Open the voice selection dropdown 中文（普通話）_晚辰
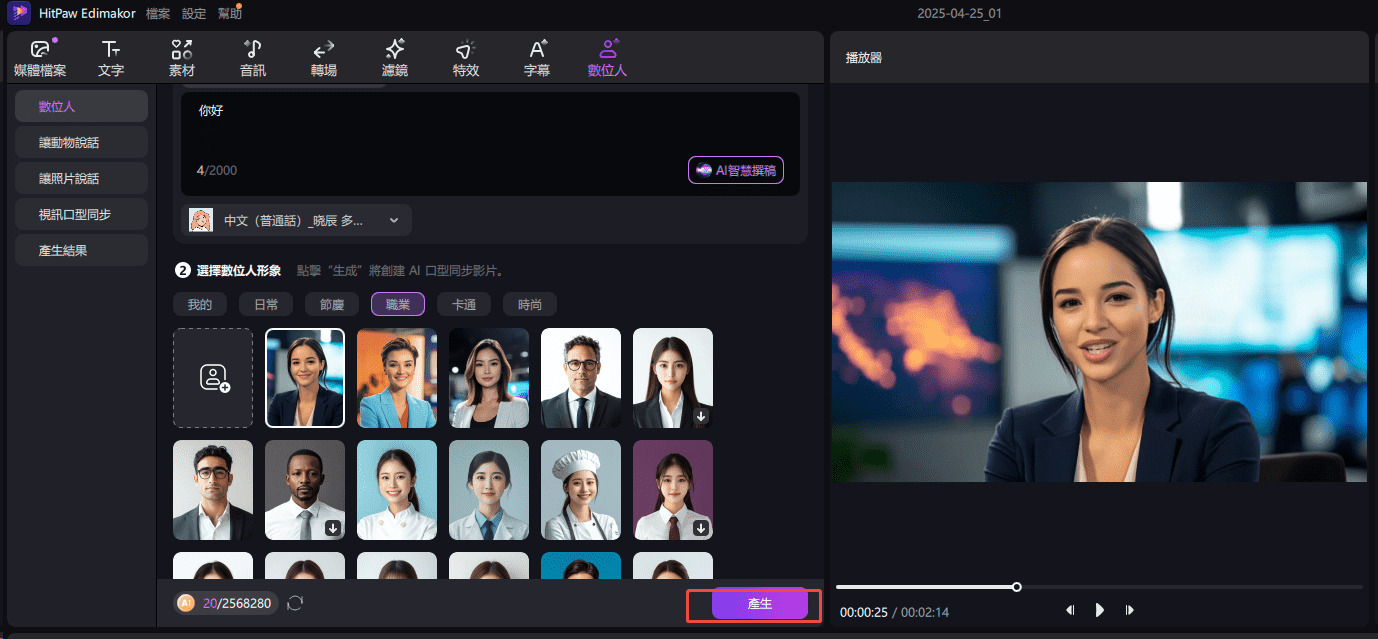This screenshot has height=639, width=1378. click(300, 220)
